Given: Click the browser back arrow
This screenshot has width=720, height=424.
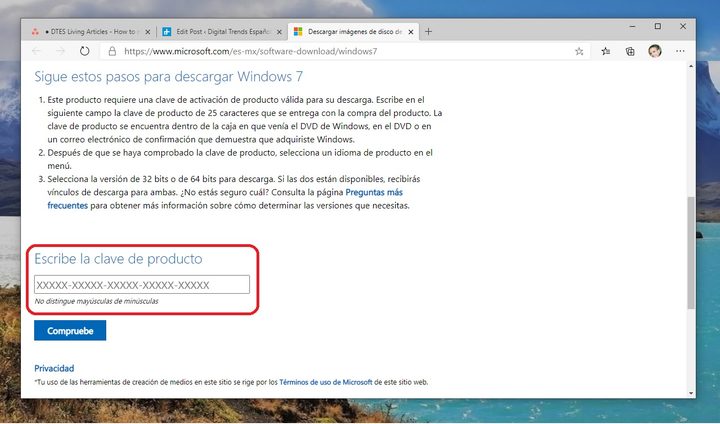Looking at the screenshot, I should [x=36, y=51].
